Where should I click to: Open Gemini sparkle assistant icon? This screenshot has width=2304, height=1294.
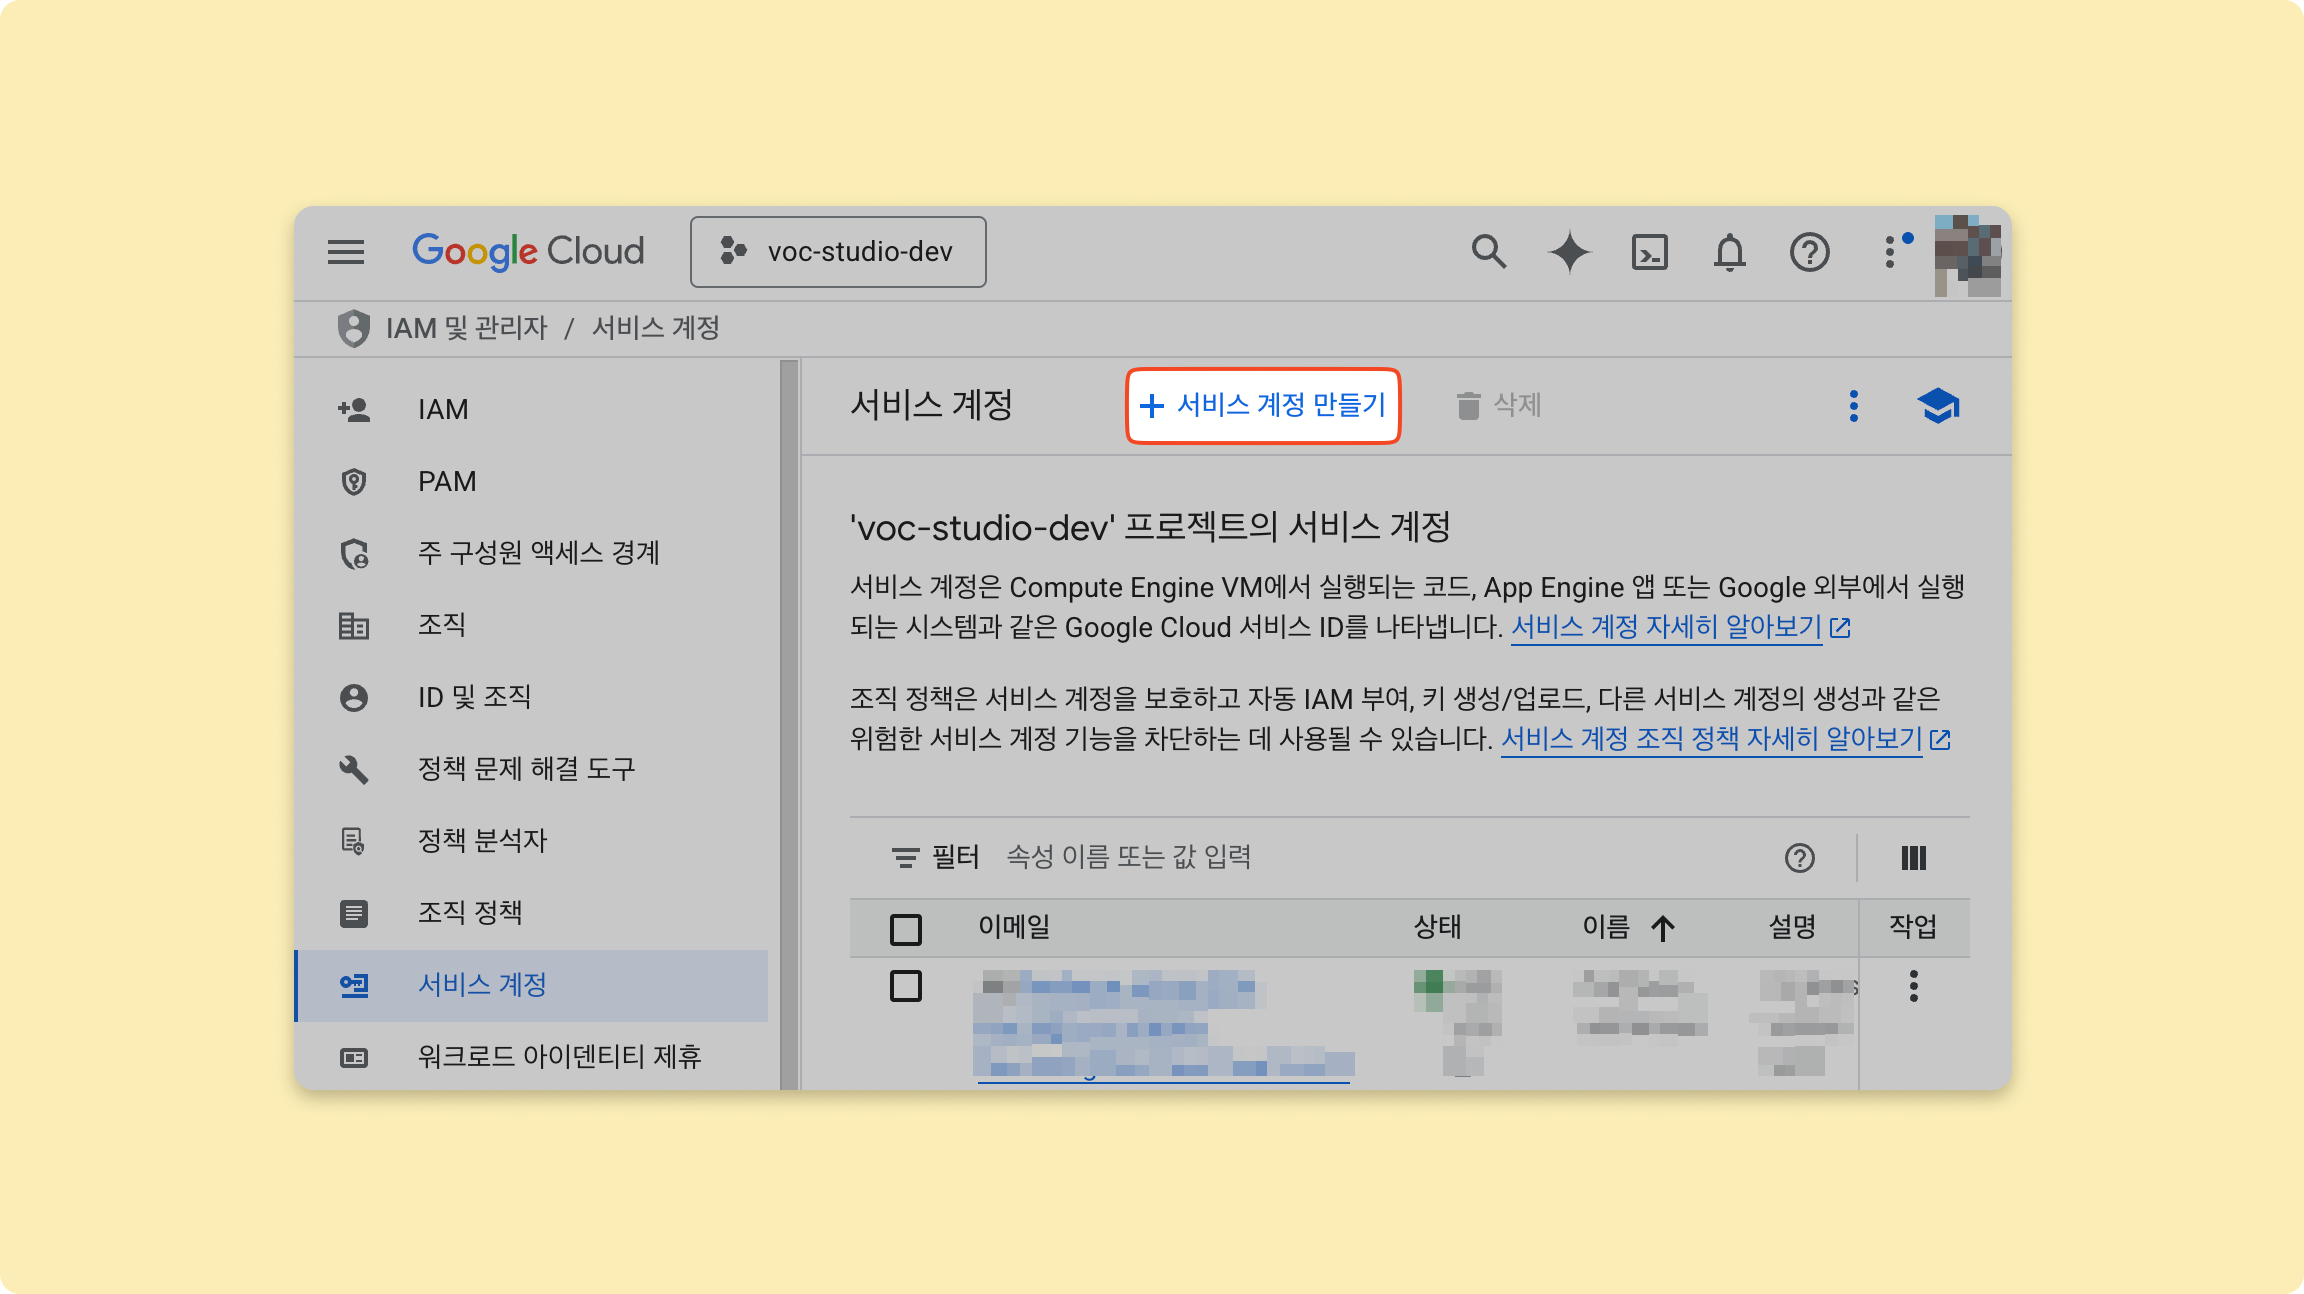coord(1569,251)
